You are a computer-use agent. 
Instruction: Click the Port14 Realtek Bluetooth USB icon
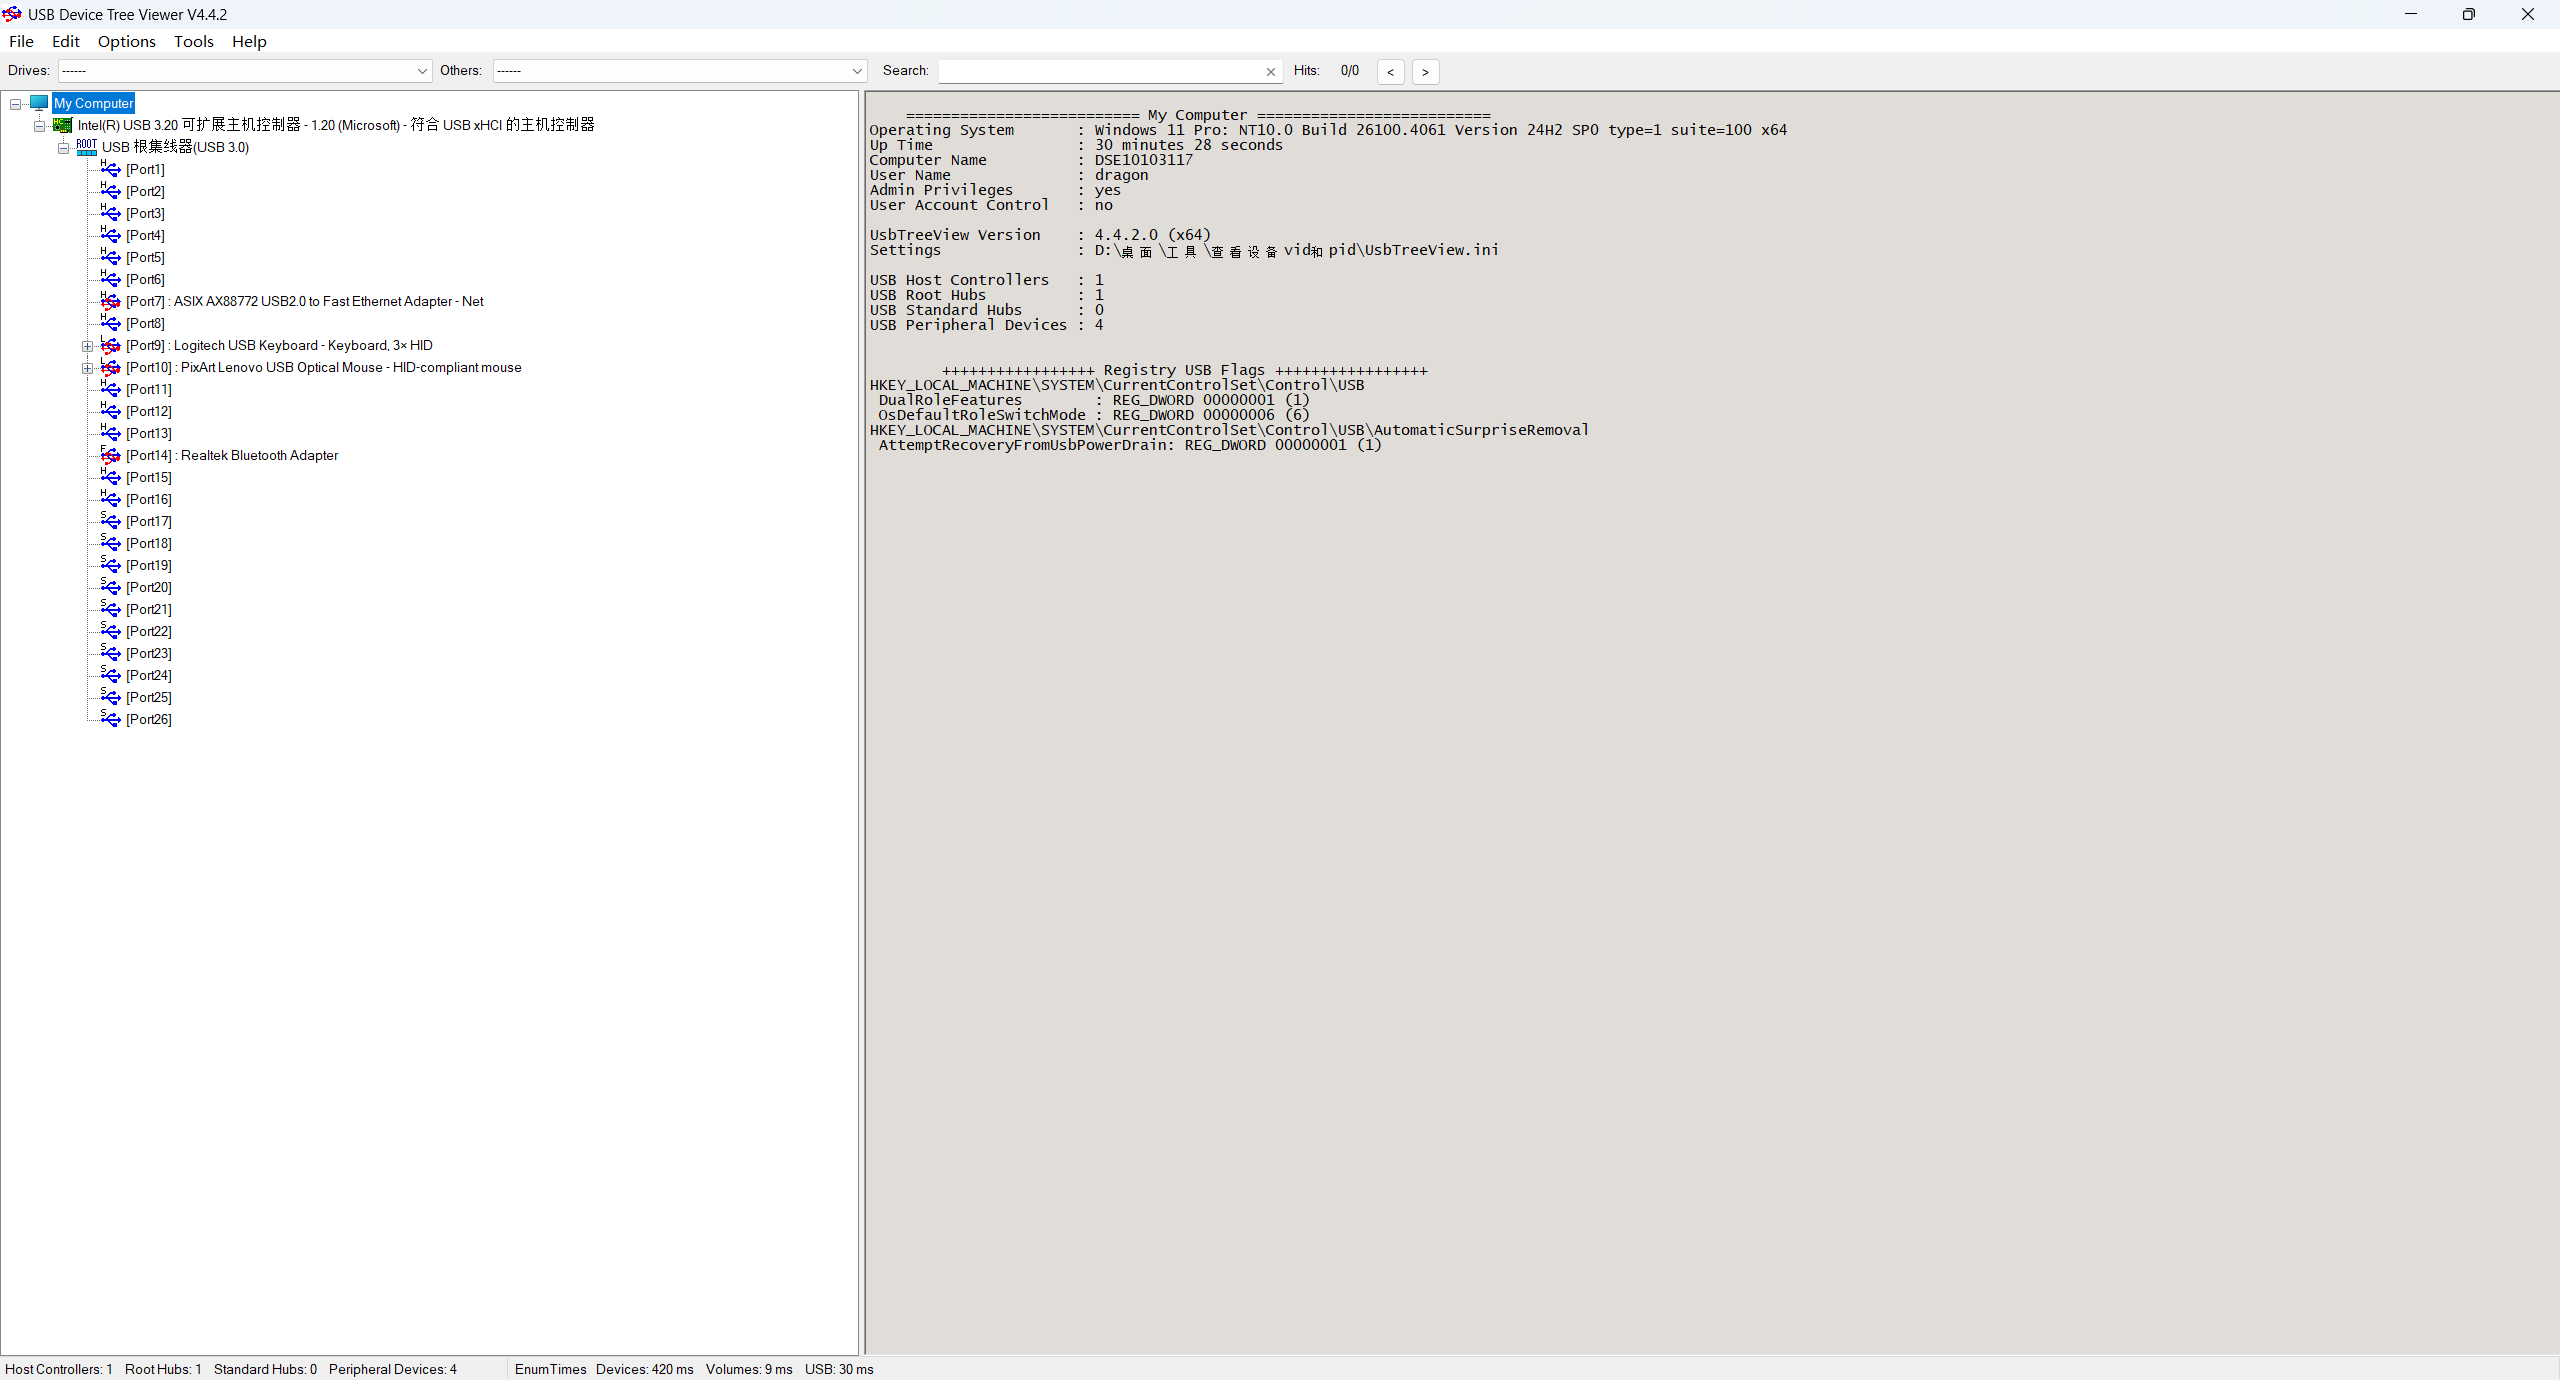point(110,455)
